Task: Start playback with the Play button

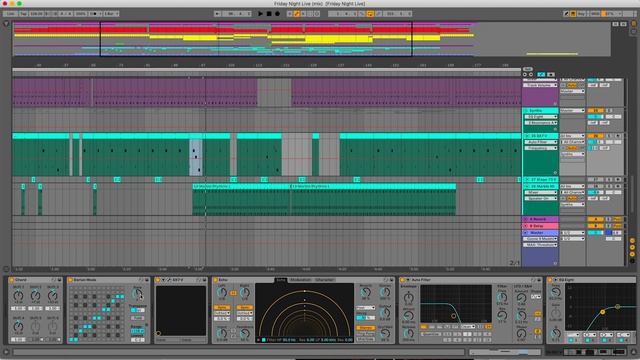Action: point(260,13)
